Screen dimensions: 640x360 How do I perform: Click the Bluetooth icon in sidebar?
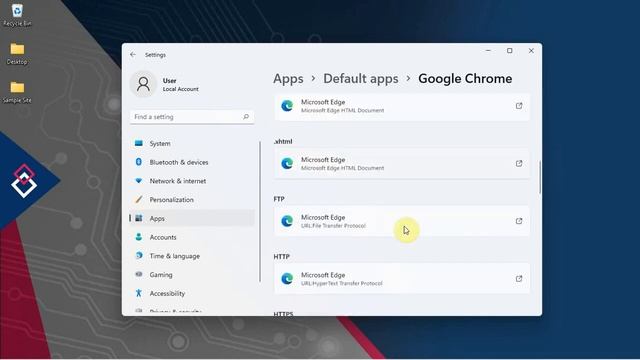click(139, 162)
